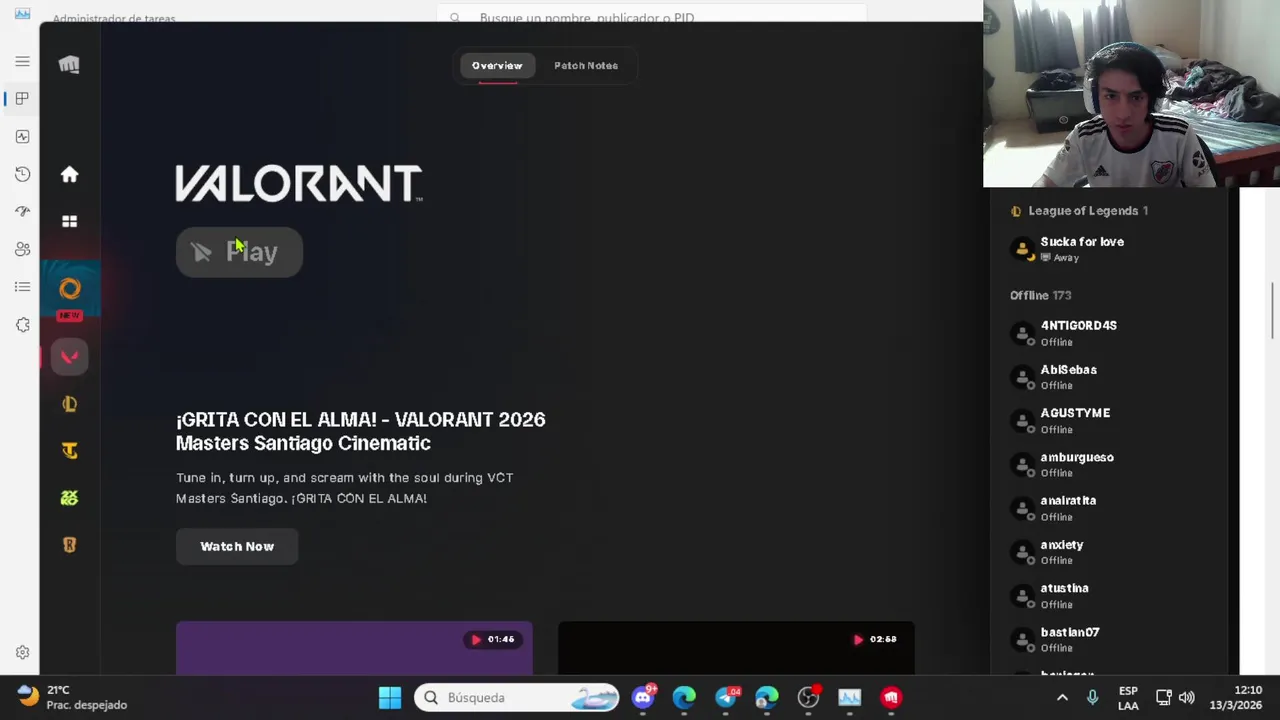Open the Riot Client taskbar icon
Image resolution: width=1280 pixels, height=720 pixels.
click(x=891, y=697)
